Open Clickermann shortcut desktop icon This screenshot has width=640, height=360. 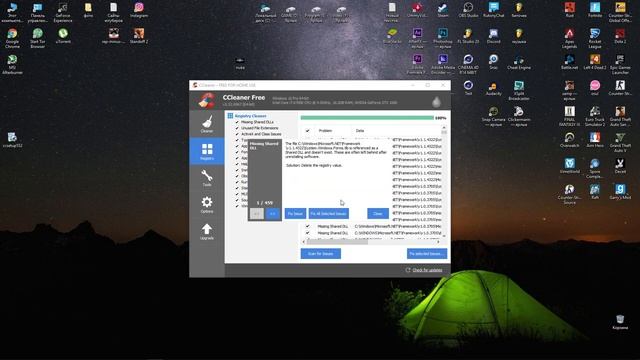[519, 116]
